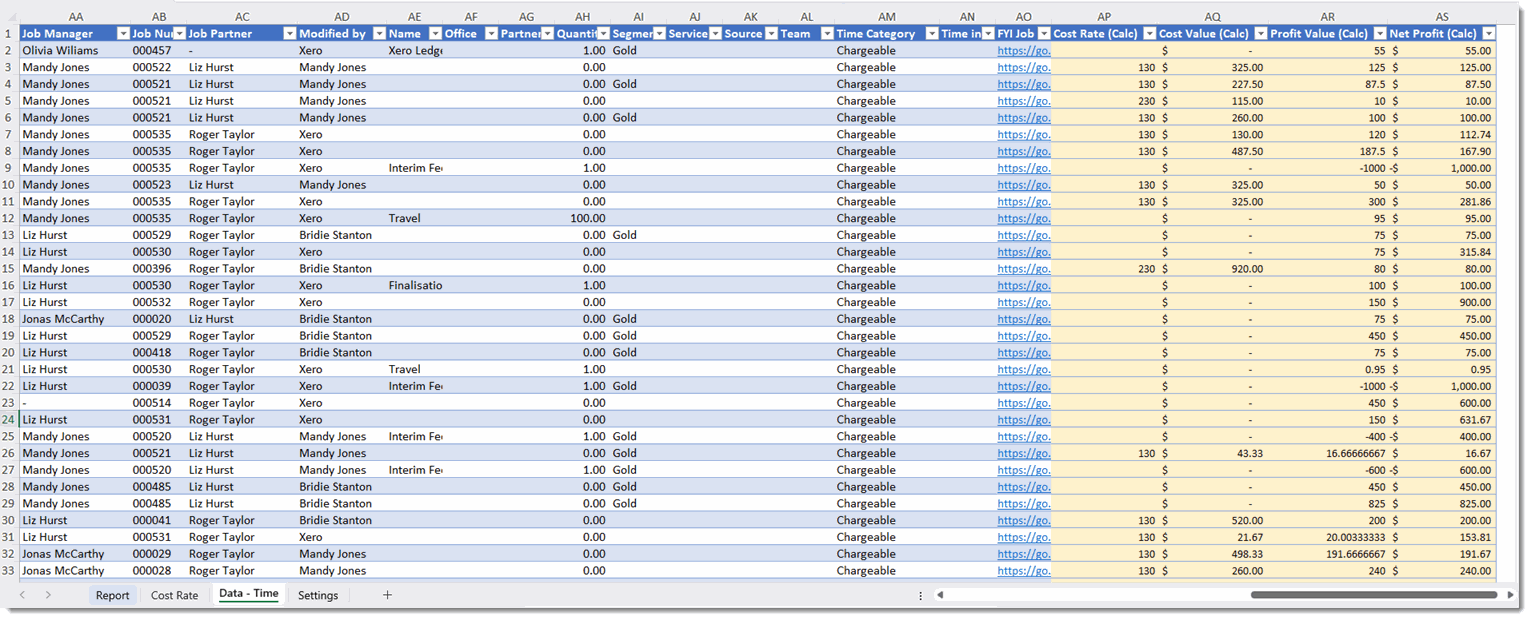
Task: Open the FYI Job link in row 22
Action: 1023,386
